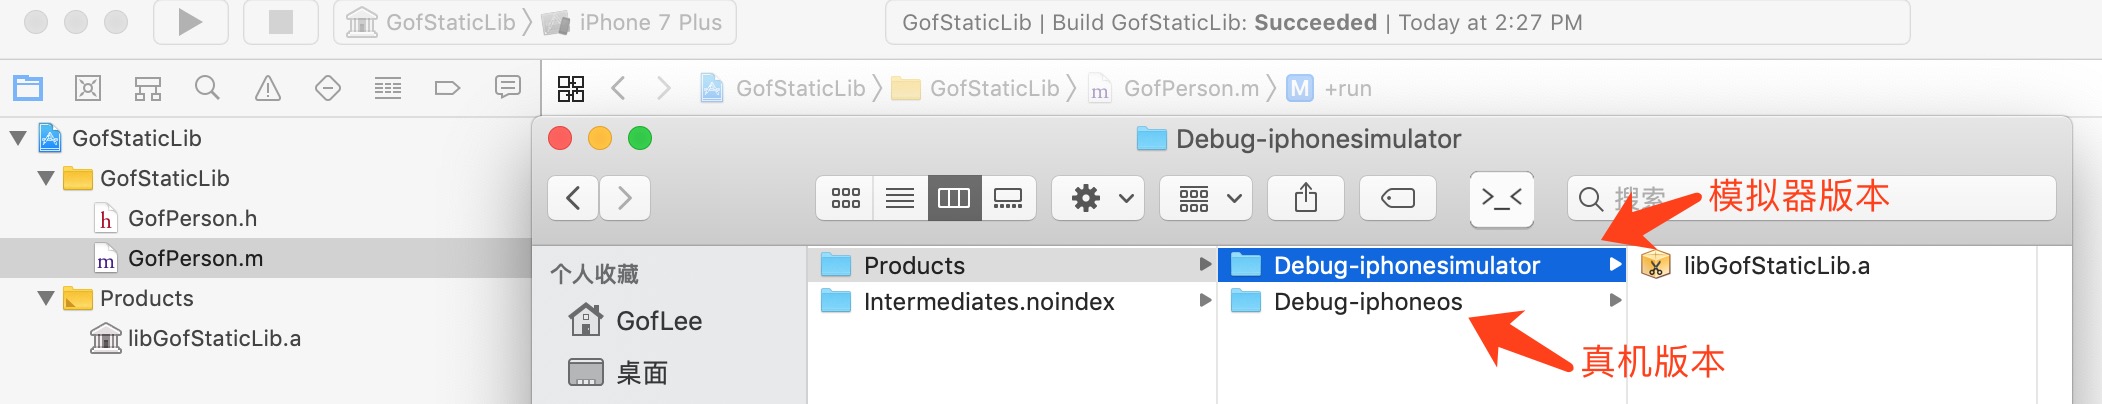Open the find navigator magnifier icon

click(207, 88)
